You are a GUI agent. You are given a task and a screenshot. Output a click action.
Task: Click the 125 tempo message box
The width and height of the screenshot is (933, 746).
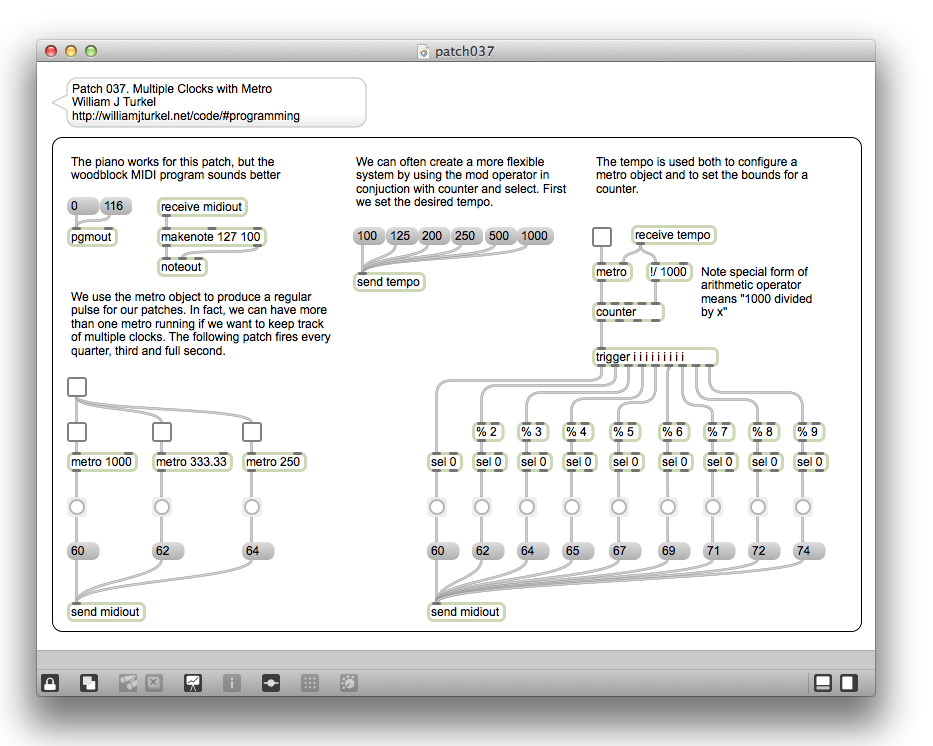[400, 236]
